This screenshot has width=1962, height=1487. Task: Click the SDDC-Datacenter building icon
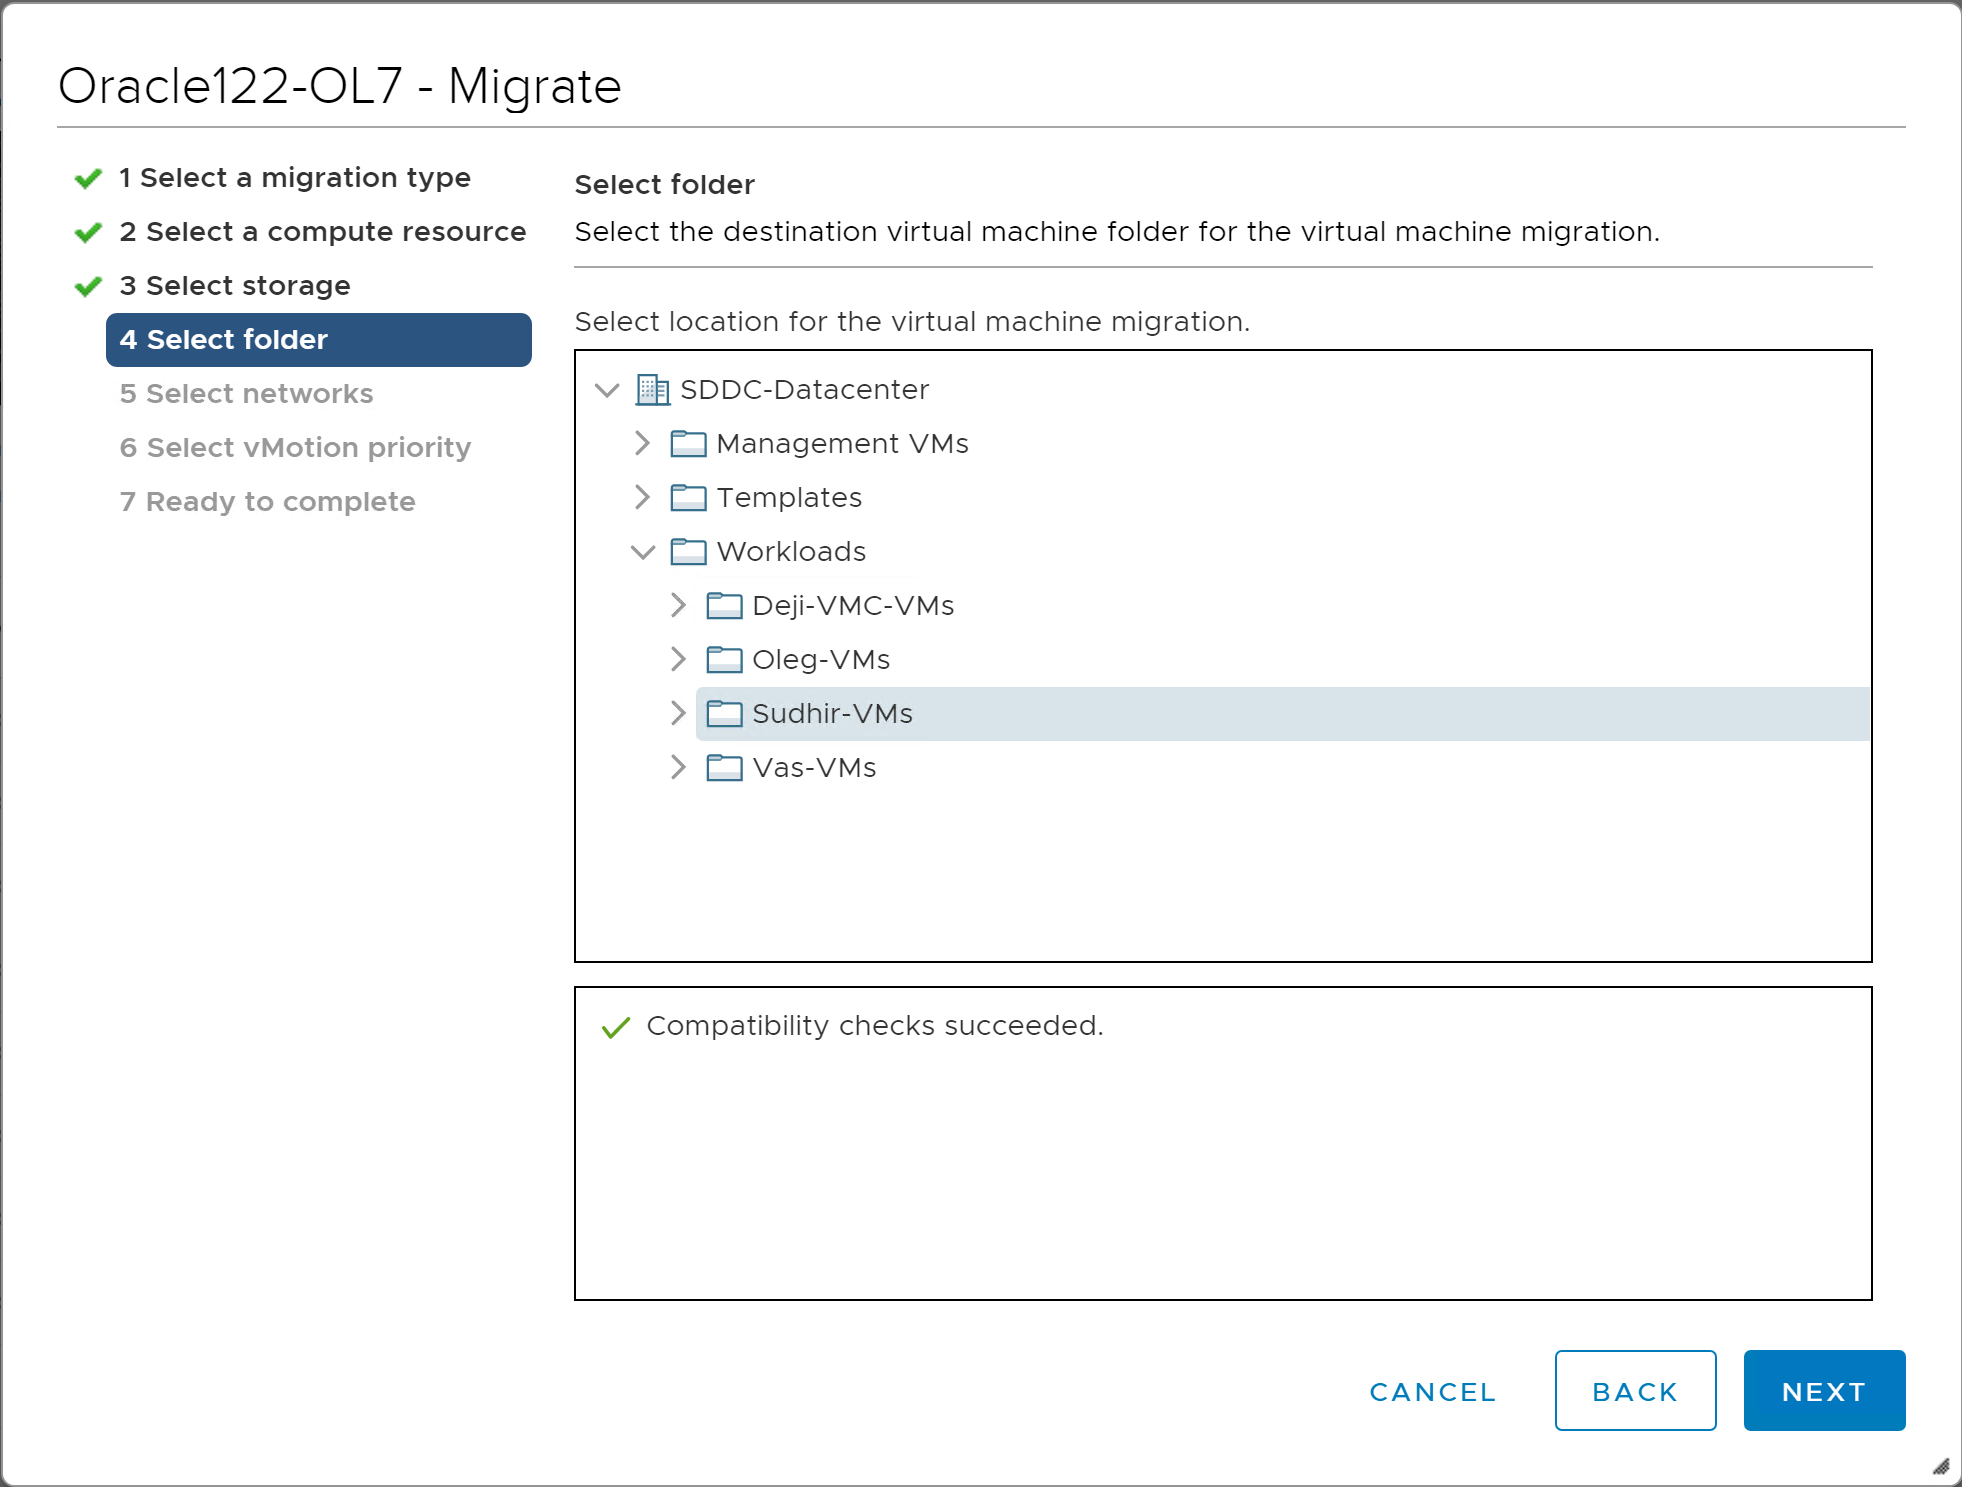652,390
